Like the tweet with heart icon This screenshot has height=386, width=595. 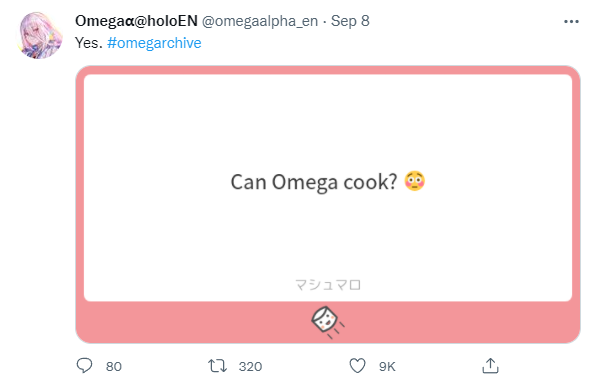pyautogui.click(x=357, y=366)
